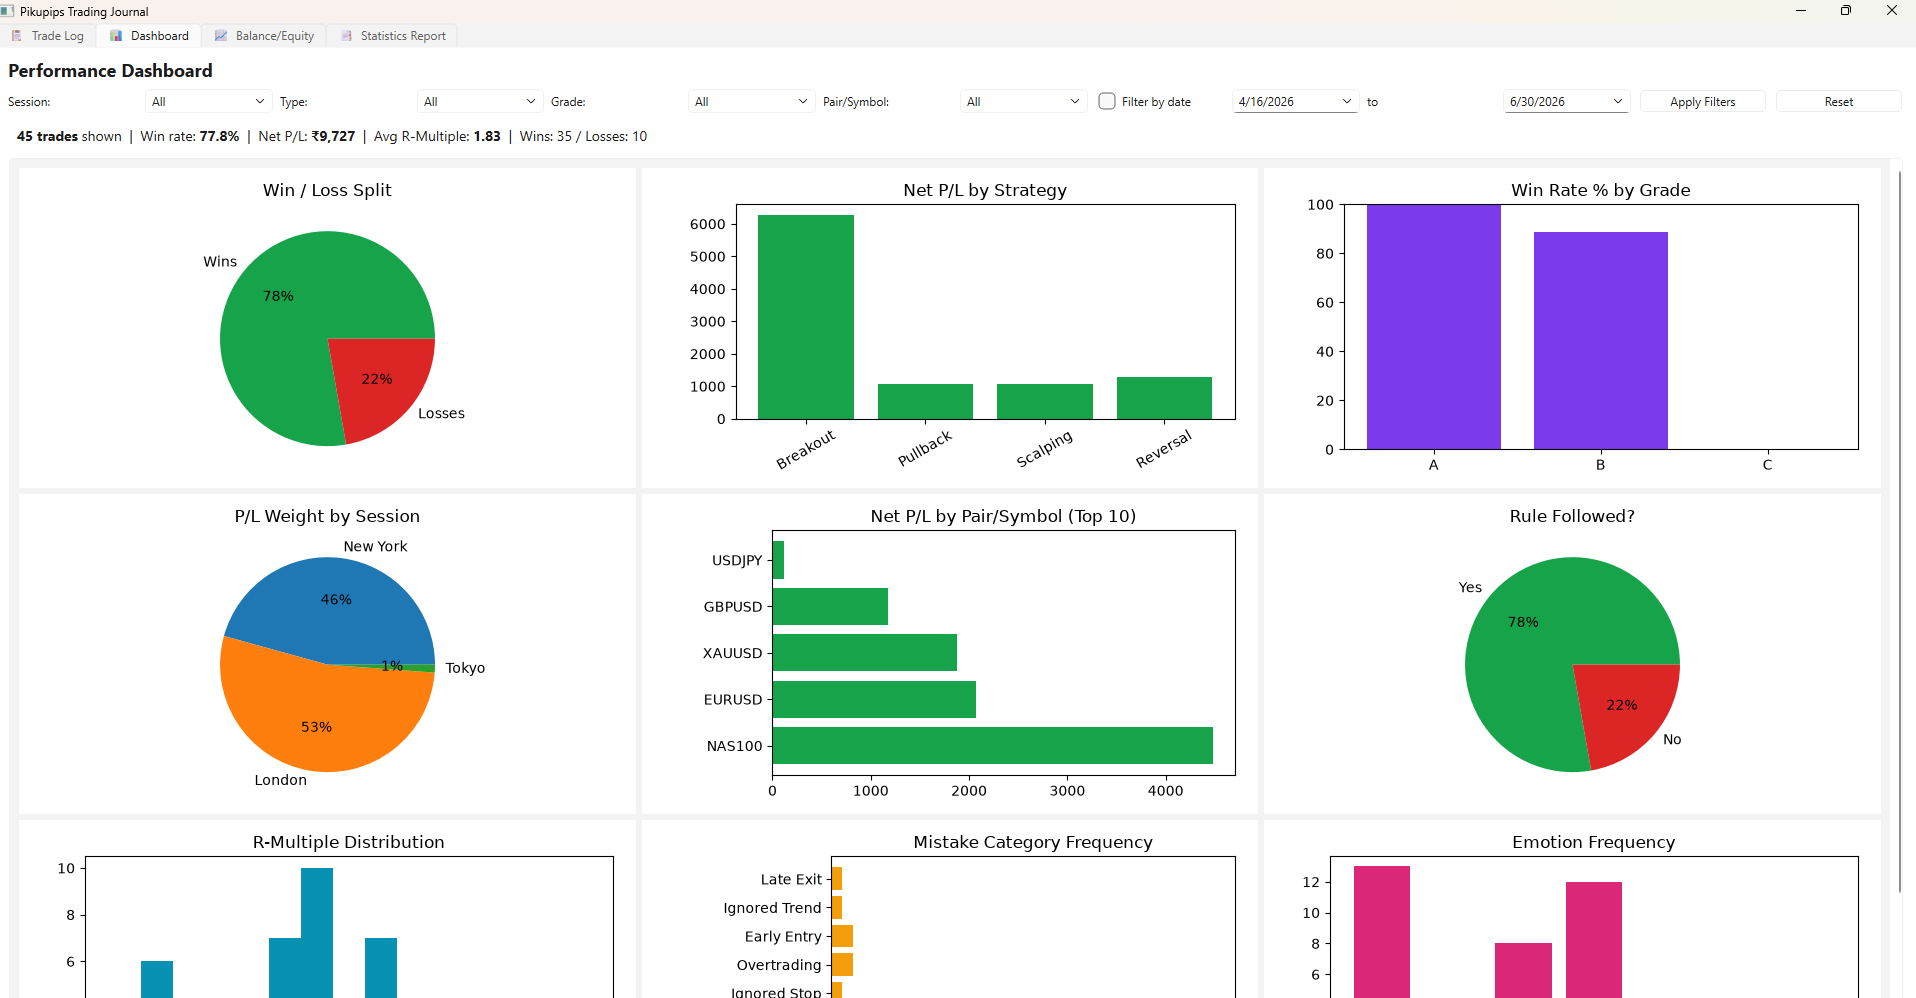Screen dimensions: 1916x998
Task: Click the Performance Dashboard heading
Action: [x=110, y=71]
